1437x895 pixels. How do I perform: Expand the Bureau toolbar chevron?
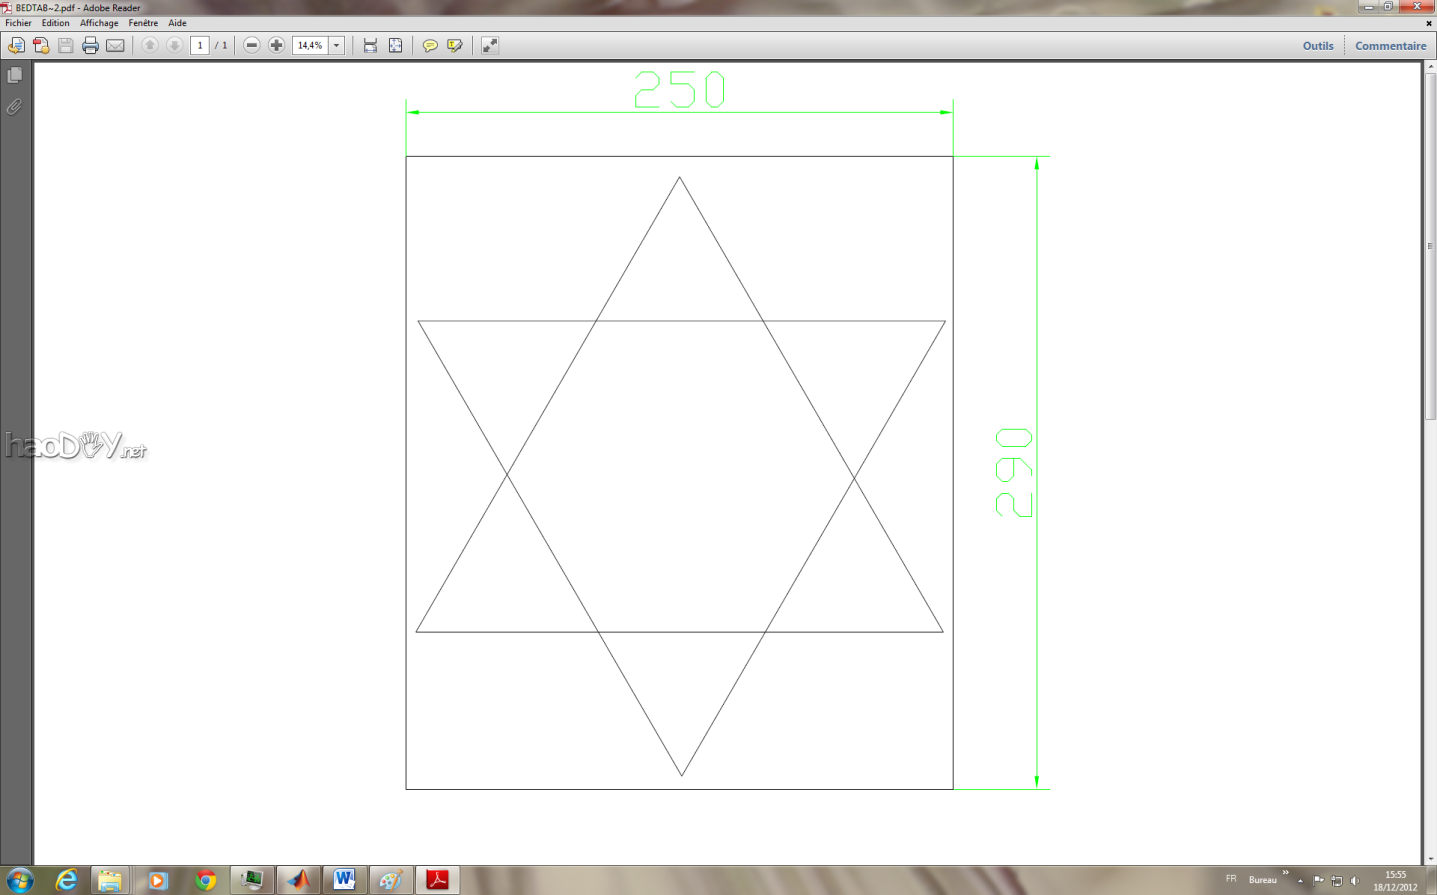1286,873
